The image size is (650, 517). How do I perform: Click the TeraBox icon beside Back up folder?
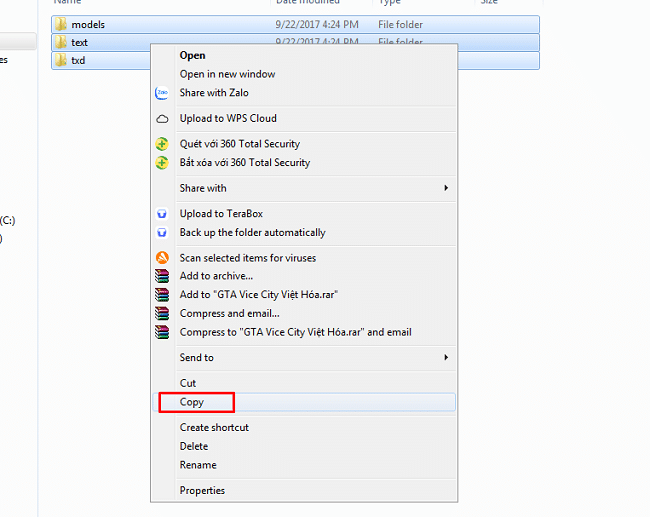point(162,233)
